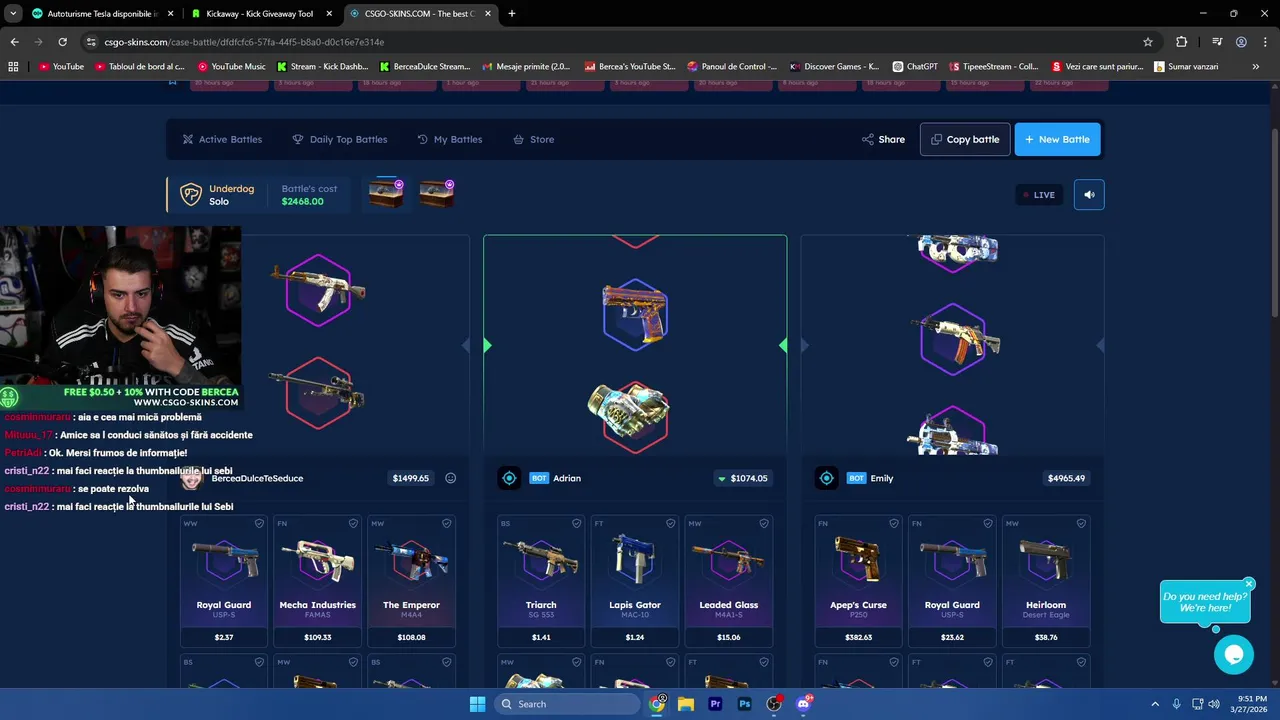The height and width of the screenshot is (720, 1280).
Task: Show more bookmarks chevron
Action: pyautogui.click(x=1256, y=66)
